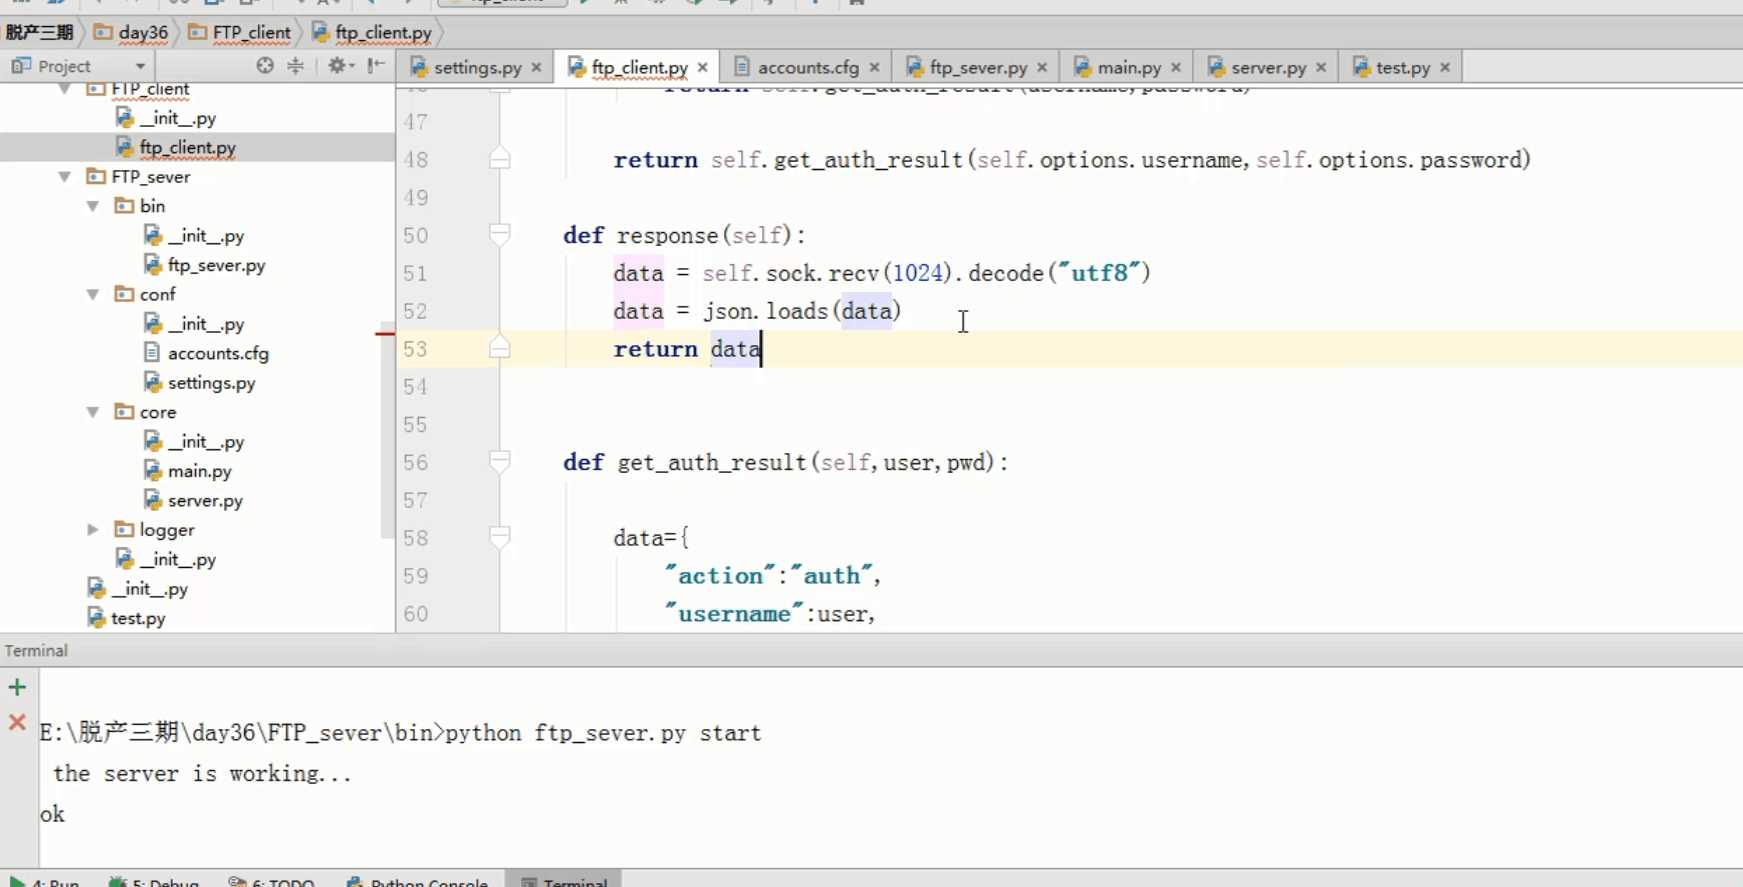1743x887 pixels.
Task: Select test.py in project tree
Action: coord(138,618)
